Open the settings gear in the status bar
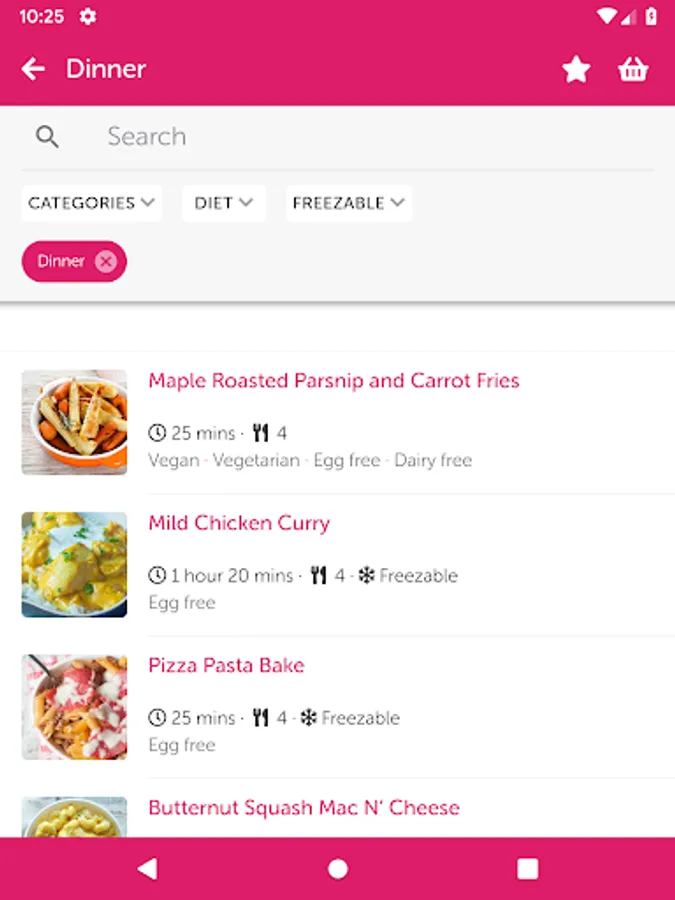 (x=88, y=16)
